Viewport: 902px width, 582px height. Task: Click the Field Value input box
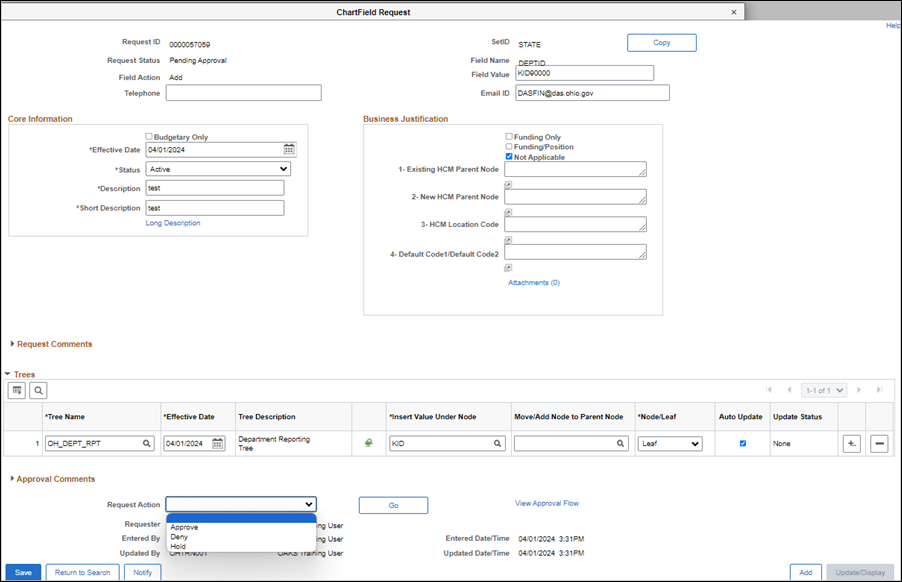[x=584, y=73]
